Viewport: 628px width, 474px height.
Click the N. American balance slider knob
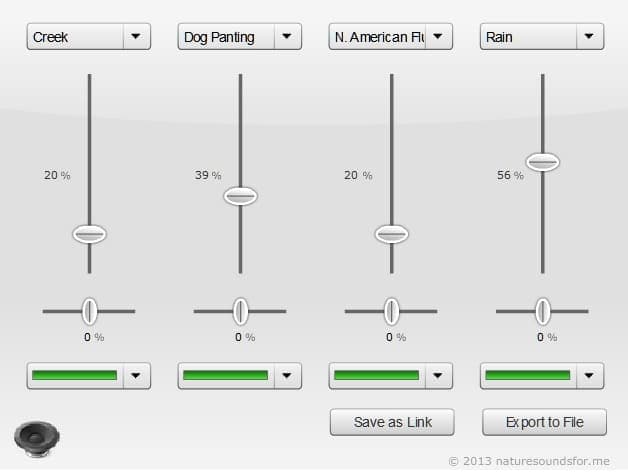[x=391, y=311]
